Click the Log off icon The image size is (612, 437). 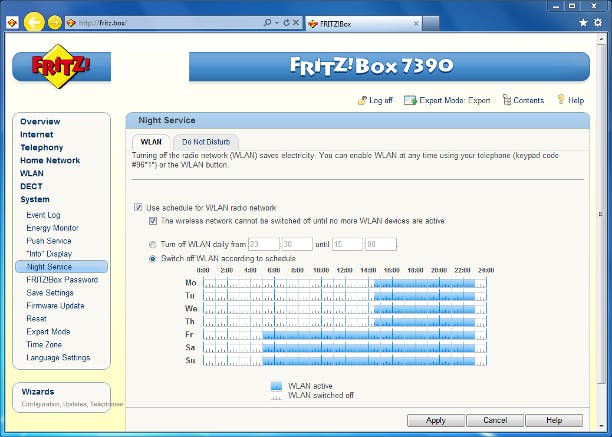[x=362, y=100]
